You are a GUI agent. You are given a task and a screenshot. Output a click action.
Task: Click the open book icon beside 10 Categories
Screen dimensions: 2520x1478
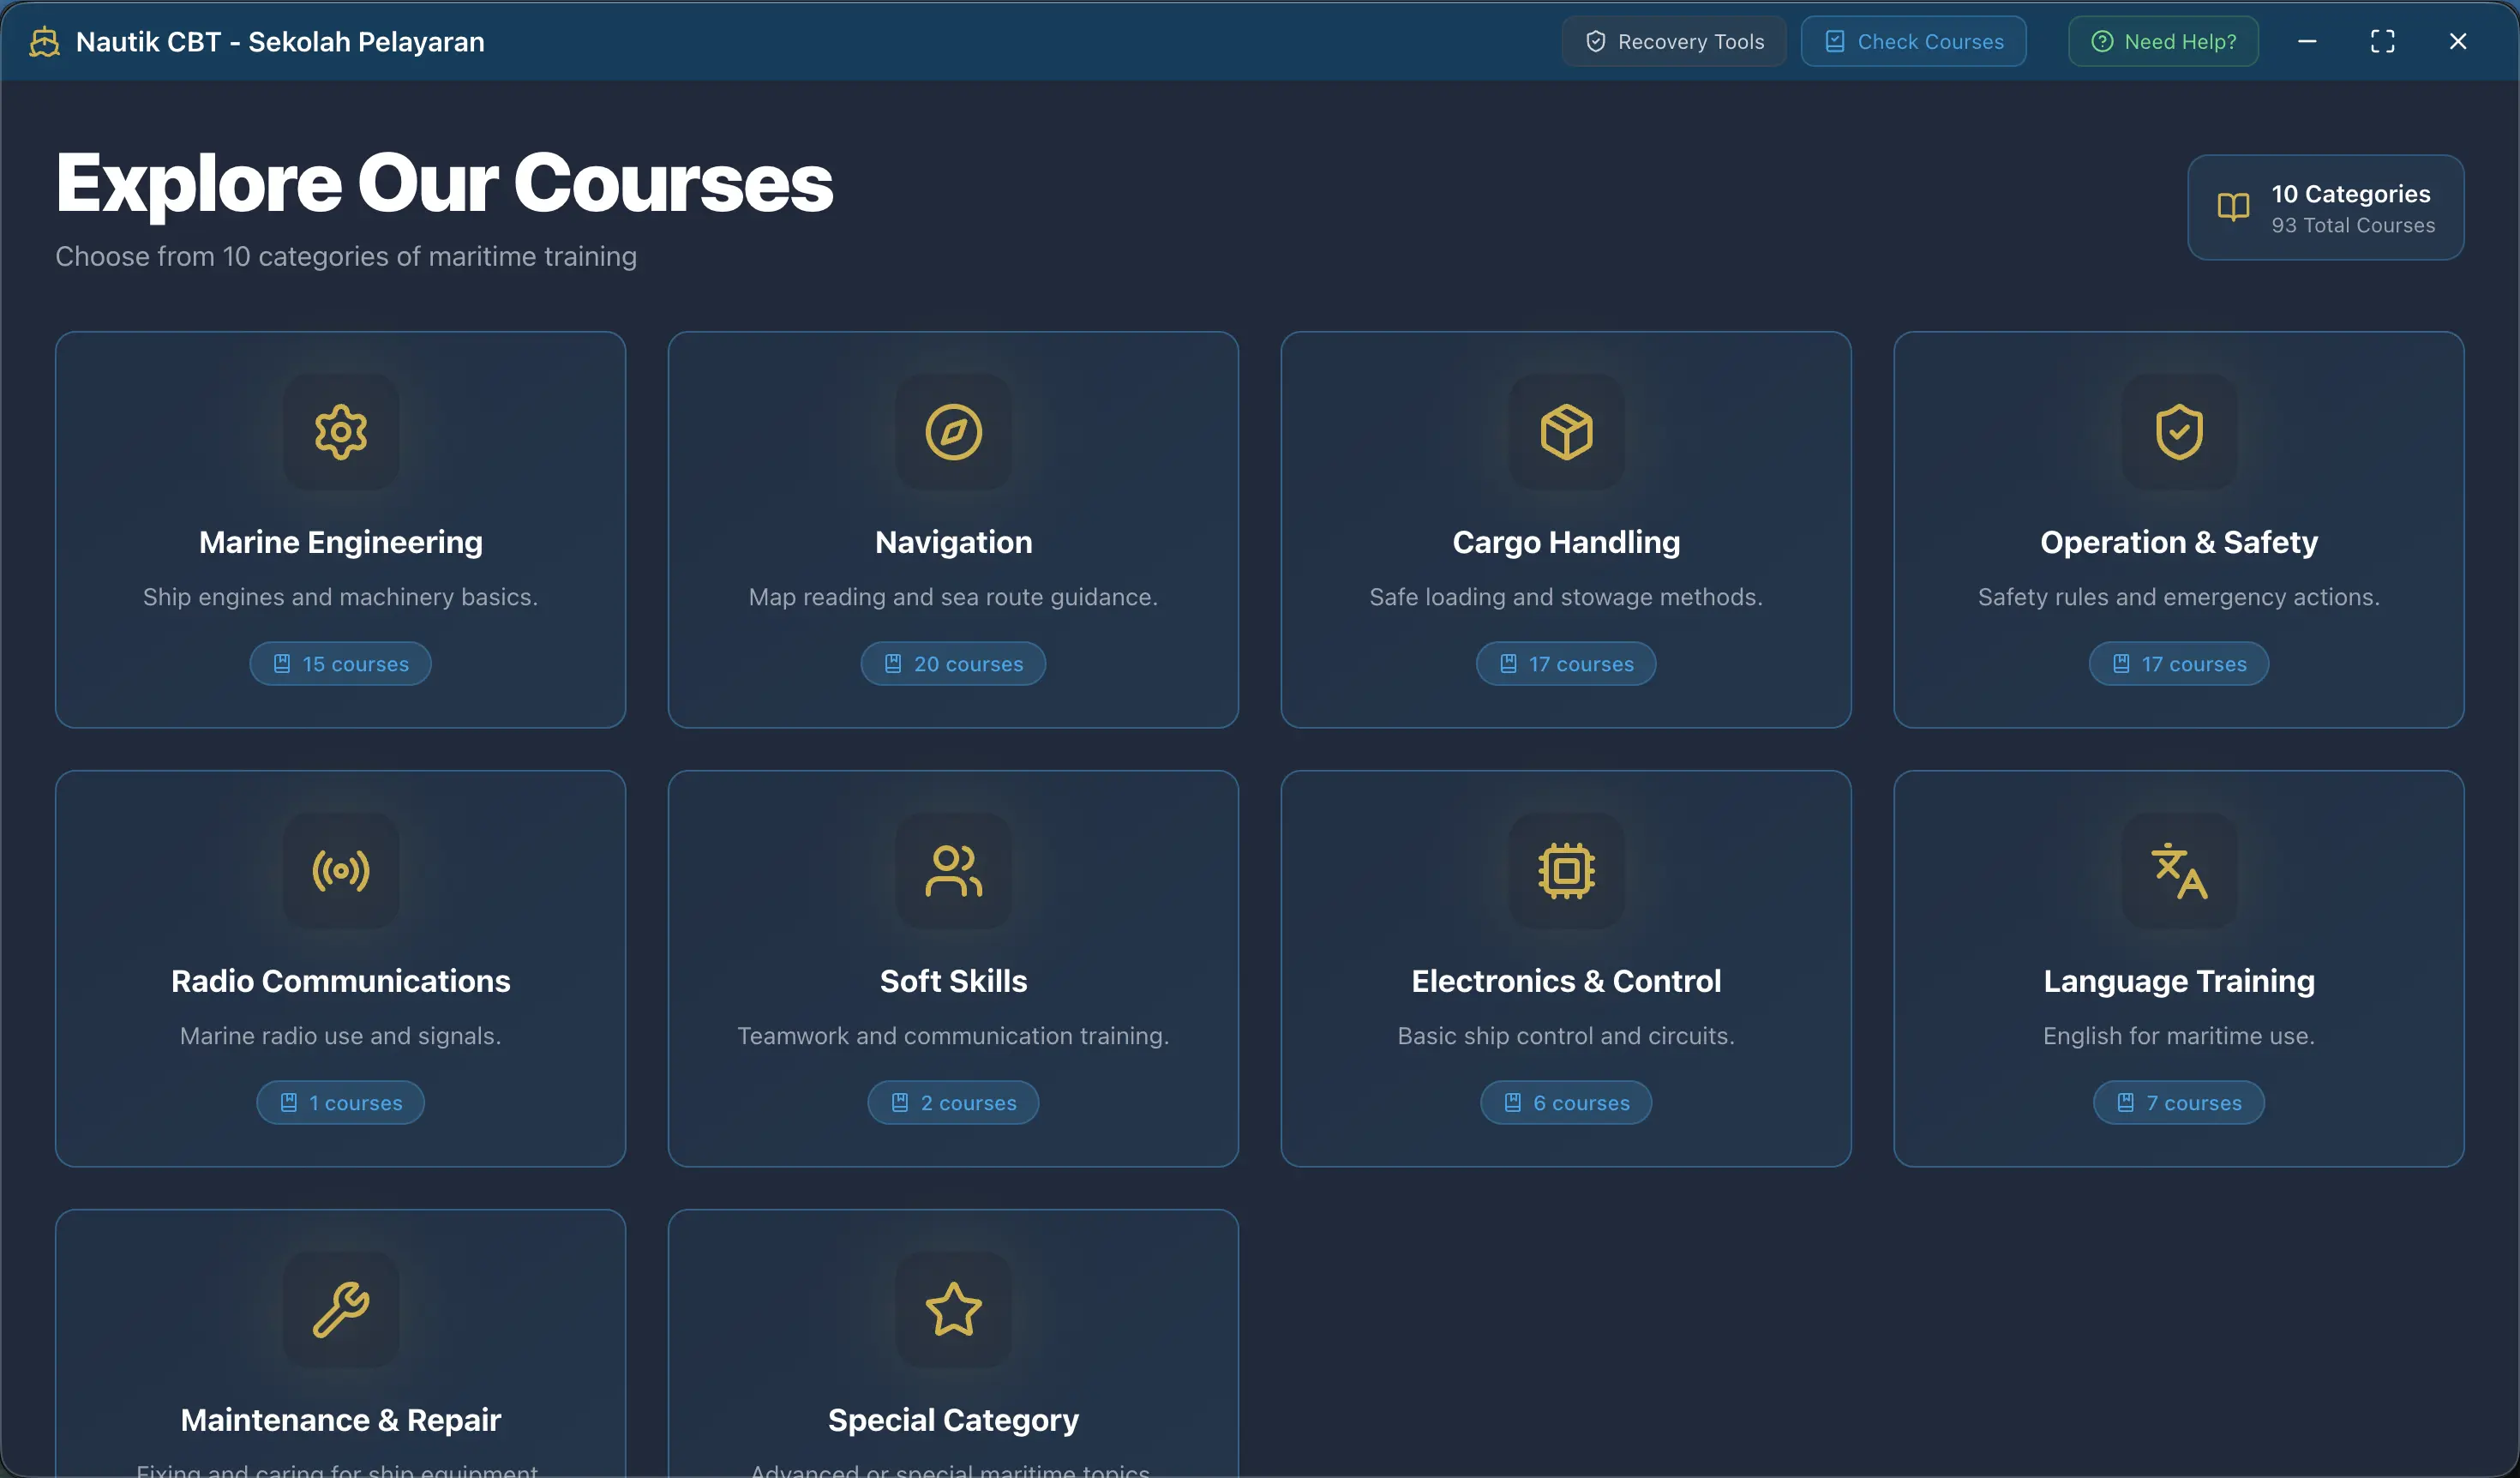tap(2233, 207)
